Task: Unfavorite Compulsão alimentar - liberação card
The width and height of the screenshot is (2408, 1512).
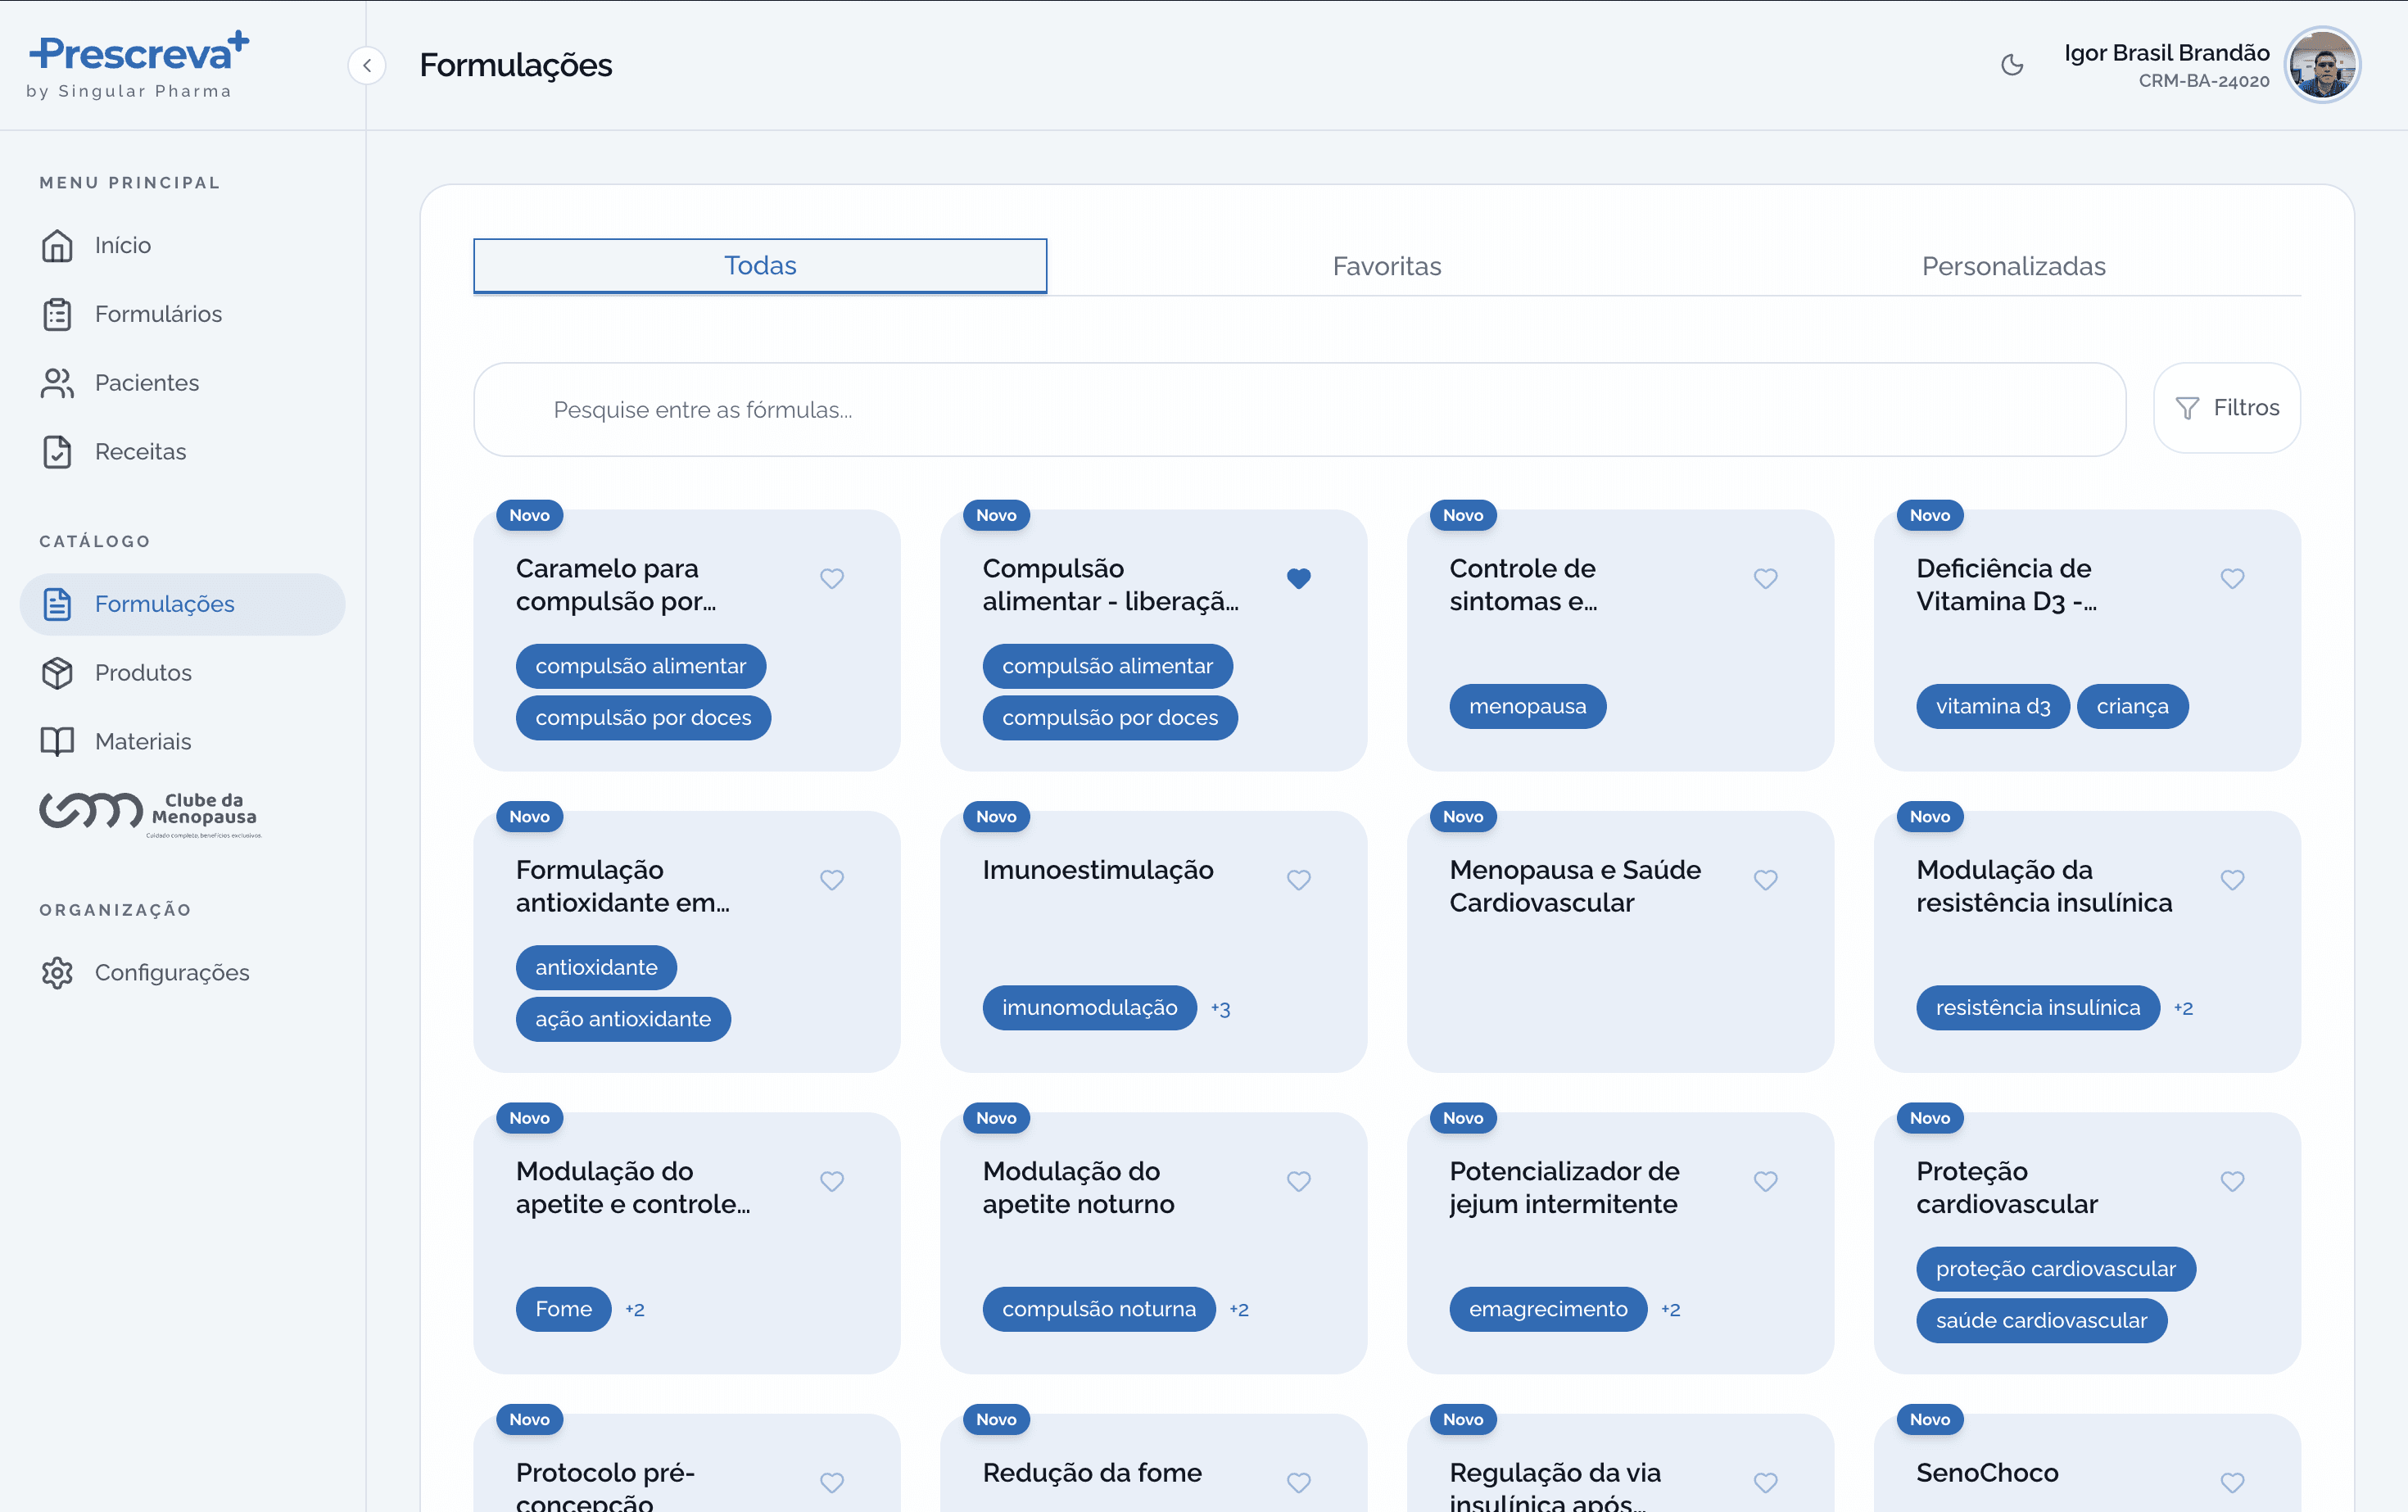Action: click(x=1299, y=579)
